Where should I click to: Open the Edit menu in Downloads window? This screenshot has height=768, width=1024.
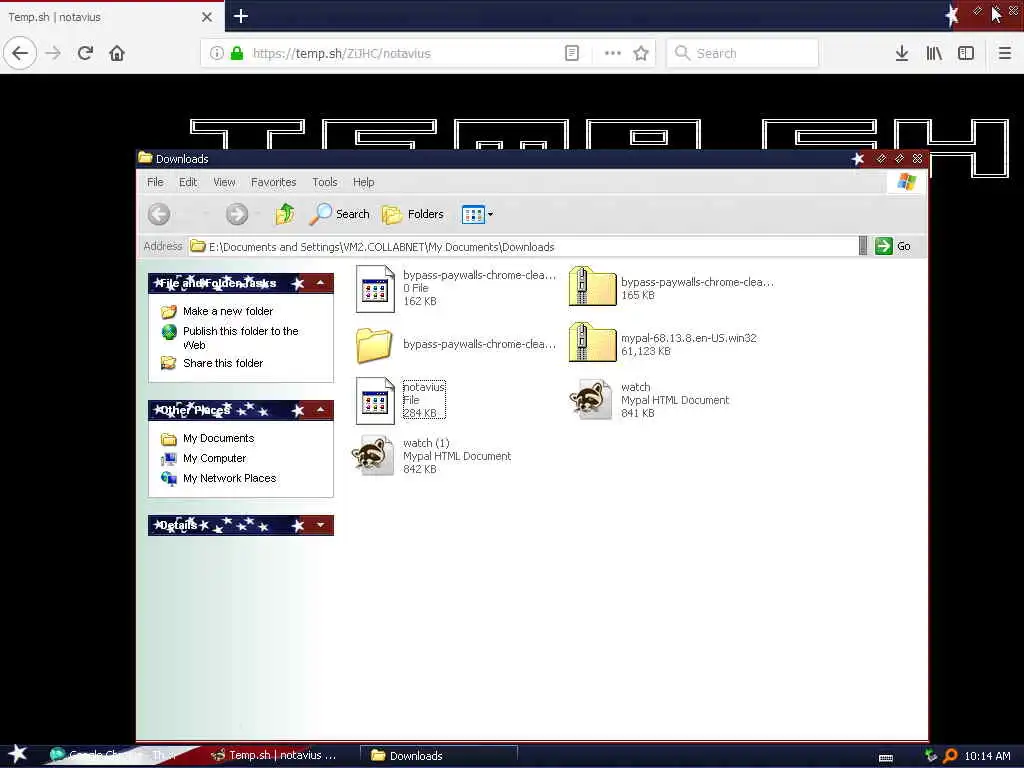pos(188,182)
